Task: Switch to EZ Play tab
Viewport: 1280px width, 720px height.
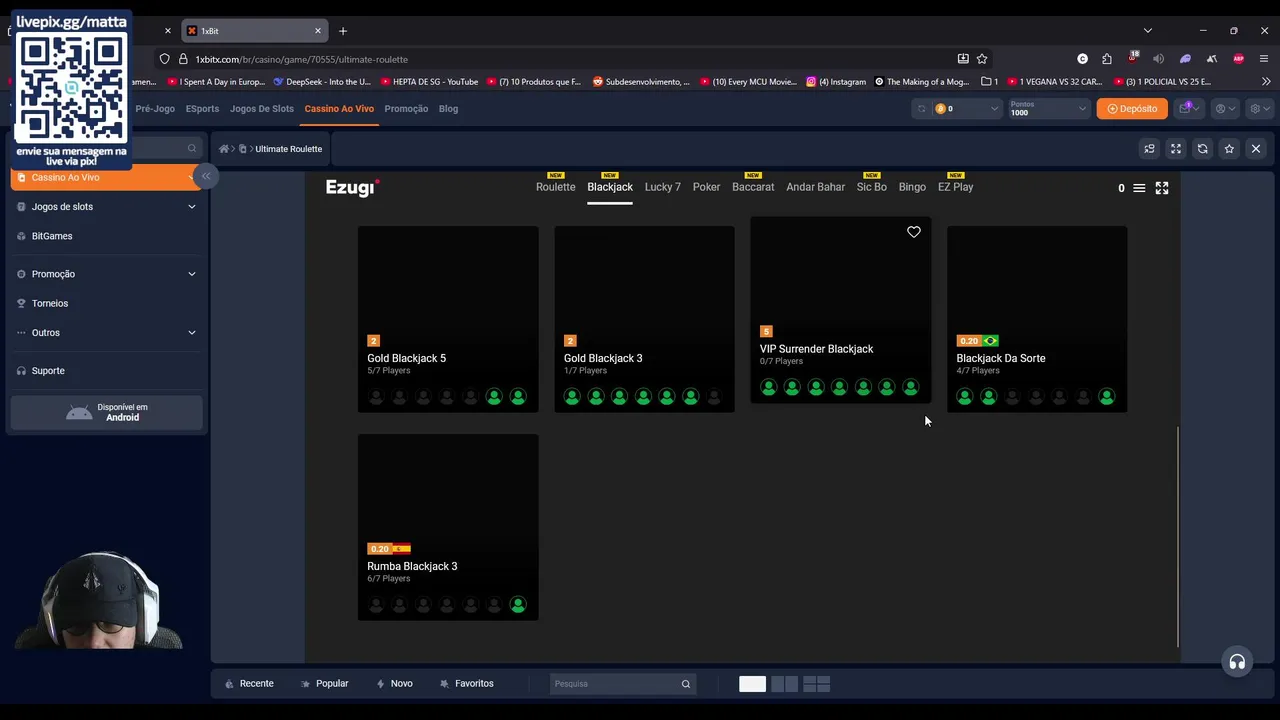Action: pyautogui.click(x=955, y=187)
